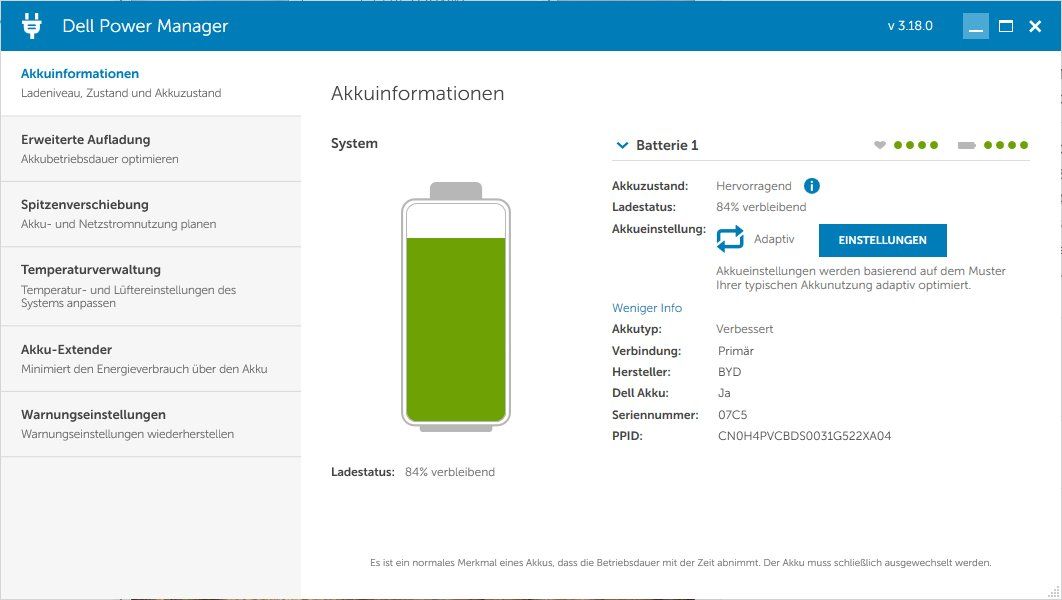Click the Batterie 1 heading text
The height and width of the screenshot is (600, 1062).
(667, 145)
